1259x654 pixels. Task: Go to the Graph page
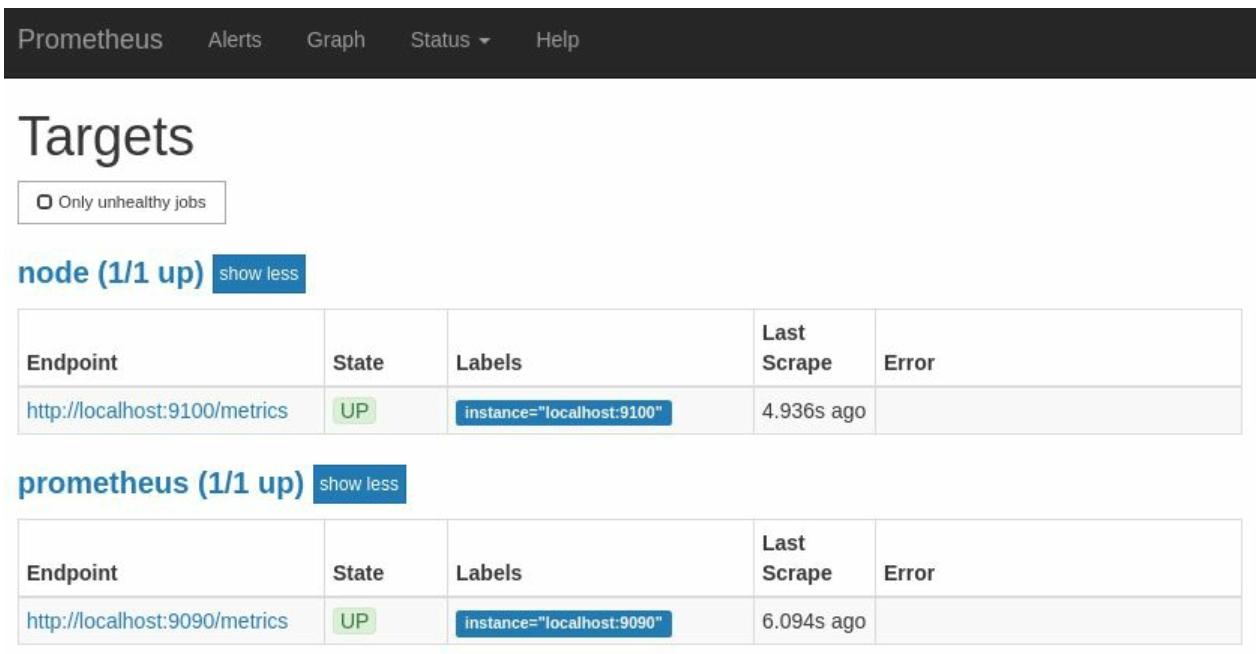tap(336, 40)
